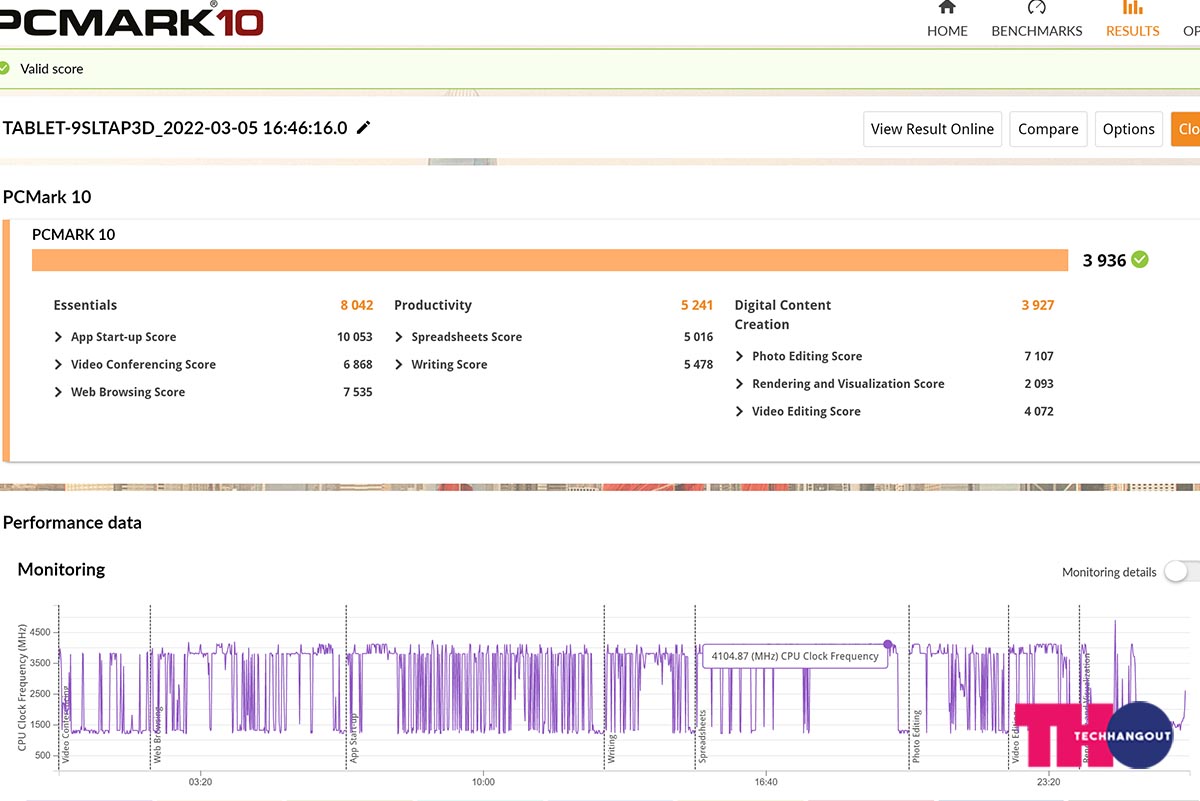
Task: Expand Rendering and Visualization Score row
Action: click(x=740, y=384)
